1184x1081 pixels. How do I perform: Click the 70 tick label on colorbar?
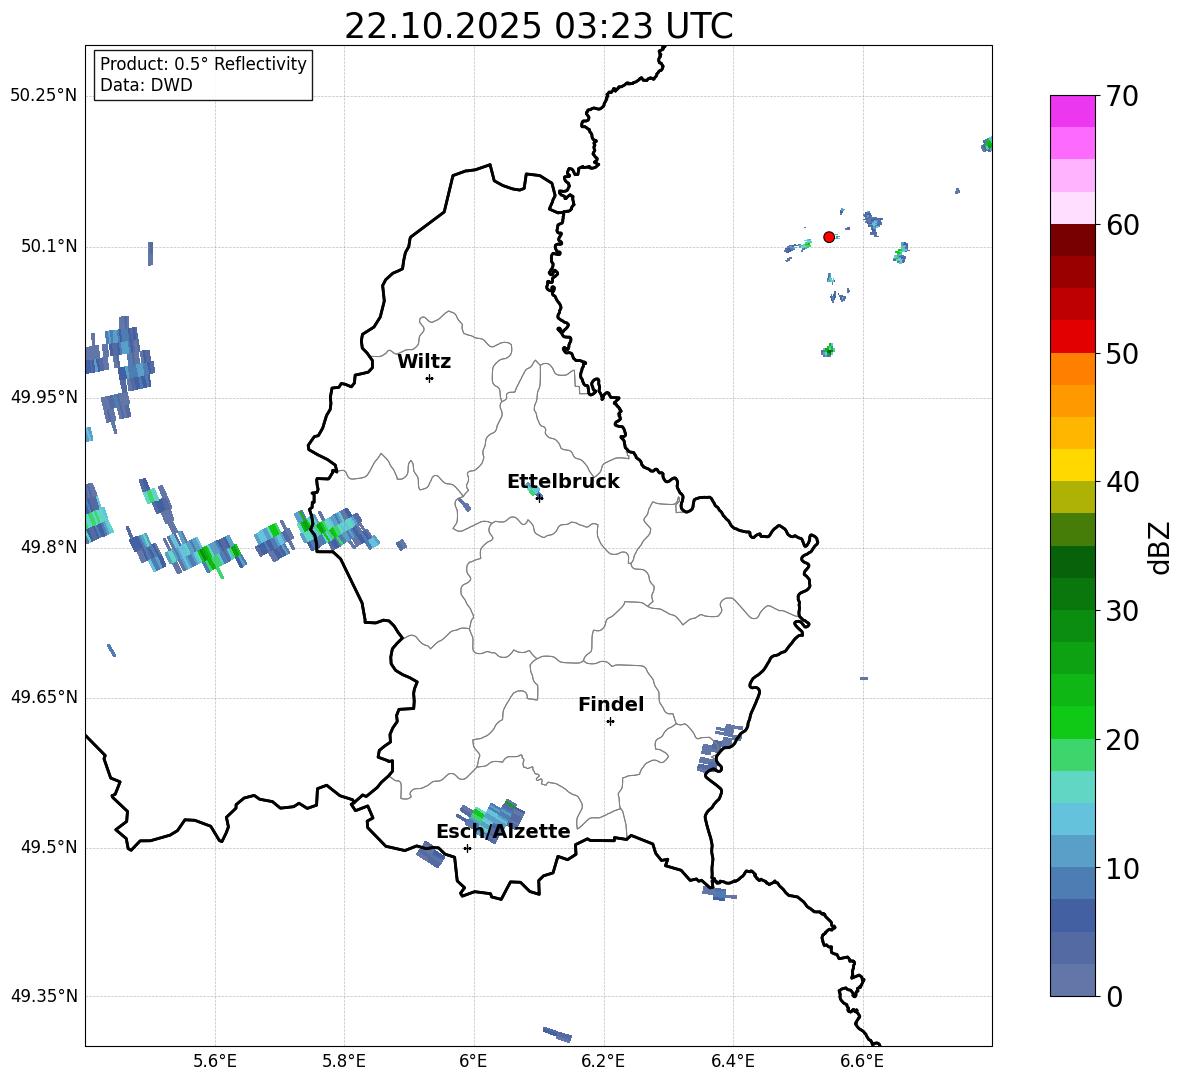(1124, 96)
